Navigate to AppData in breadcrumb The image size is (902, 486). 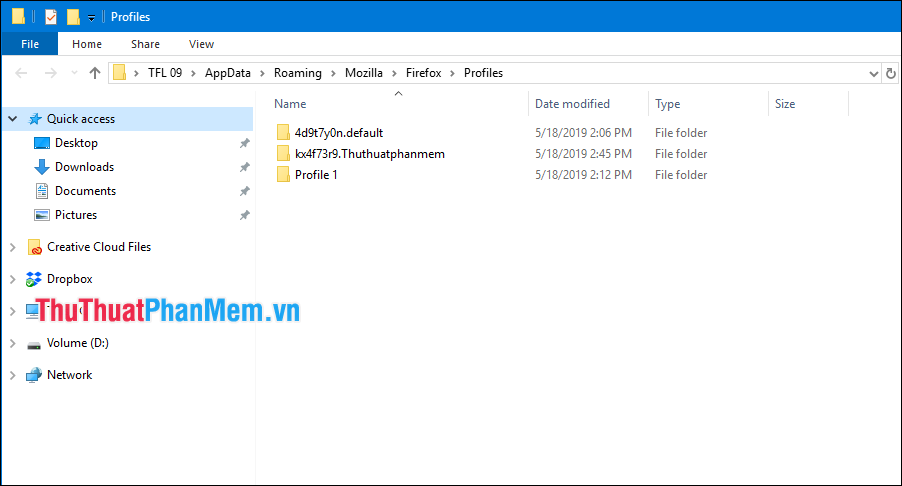tap(228, 73)
